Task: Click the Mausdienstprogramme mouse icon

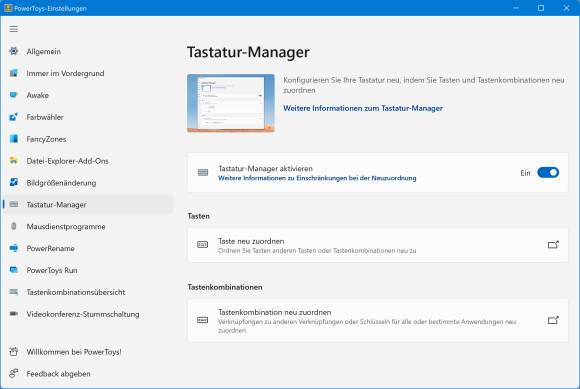Action: click(14, 226)
